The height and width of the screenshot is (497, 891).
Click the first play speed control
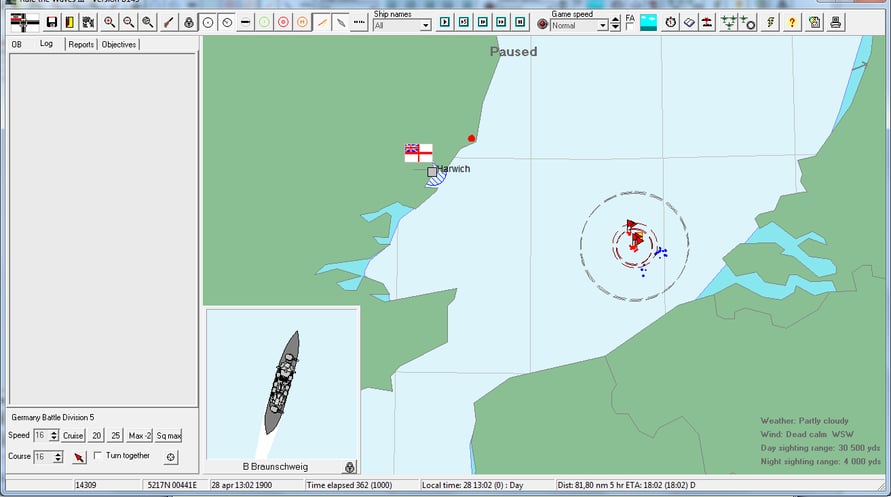tap(445, 22)
